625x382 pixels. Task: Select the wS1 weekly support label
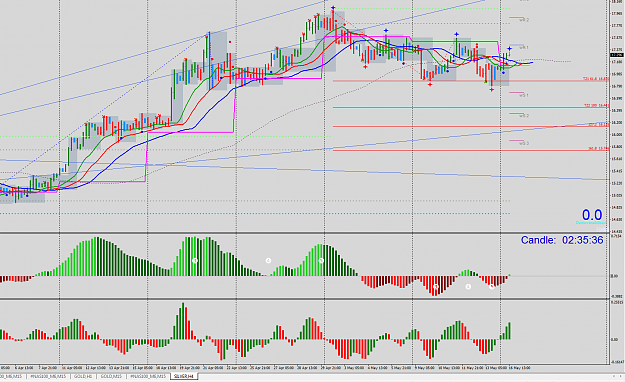point(524,95)
